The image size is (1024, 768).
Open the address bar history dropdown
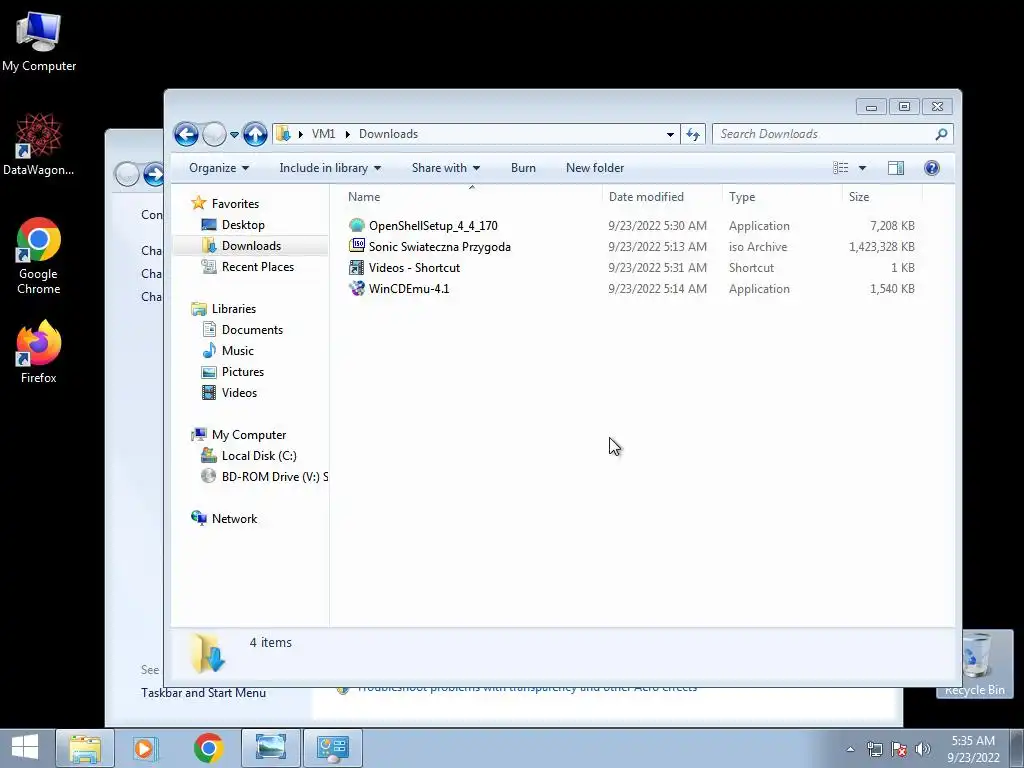(670, 135)
